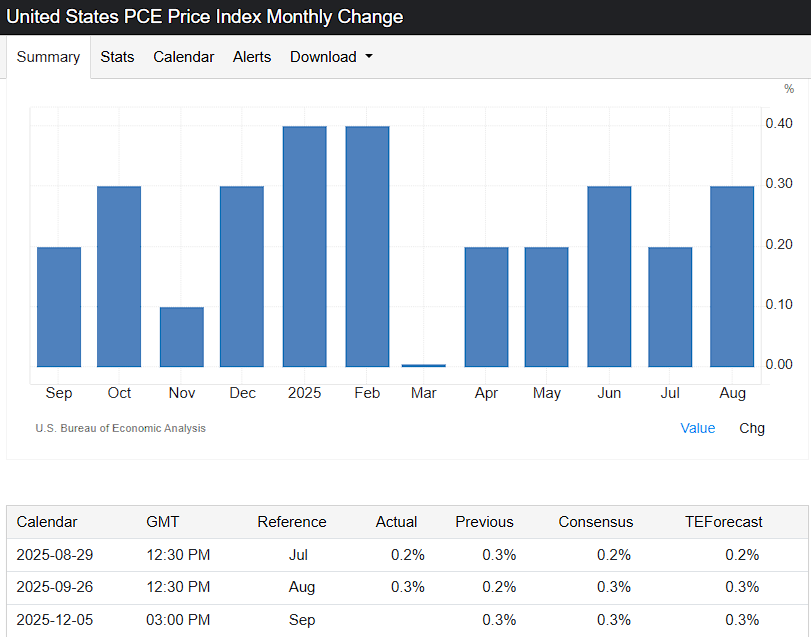Click the Consensus column header
Image resolution: width=811 pixels, height=637 pixels.
595,522
